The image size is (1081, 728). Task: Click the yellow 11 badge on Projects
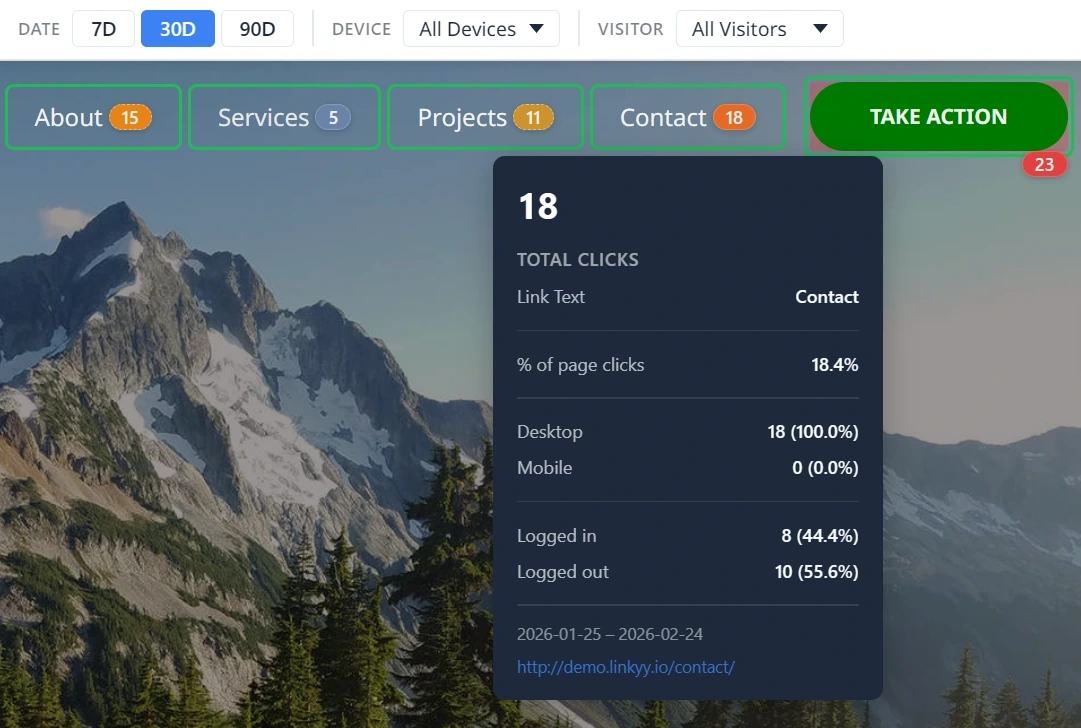[x=533, y=118]
